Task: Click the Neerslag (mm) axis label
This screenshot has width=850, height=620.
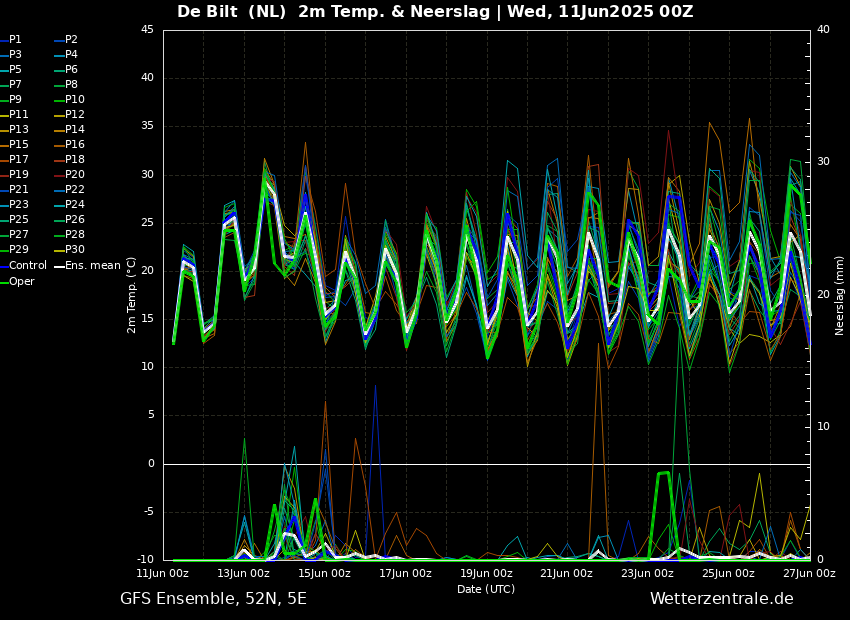Action: click(x=840, y=295)
